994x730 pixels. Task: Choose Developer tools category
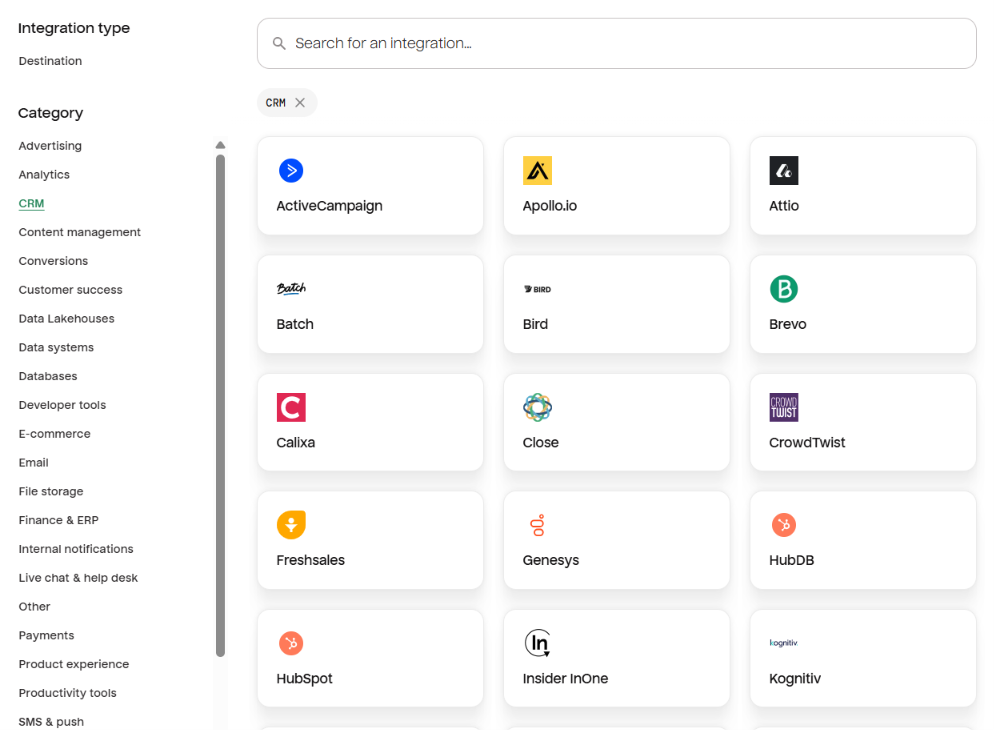click(x=62, y=405)
